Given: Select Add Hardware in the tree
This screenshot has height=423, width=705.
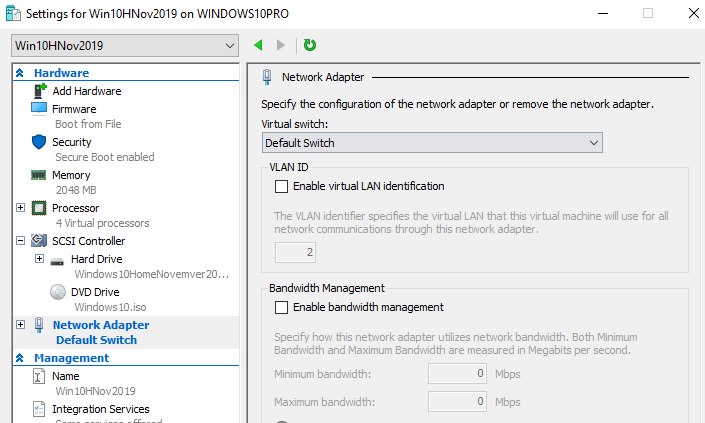Looking at the screenshot, I should point(87,91).
